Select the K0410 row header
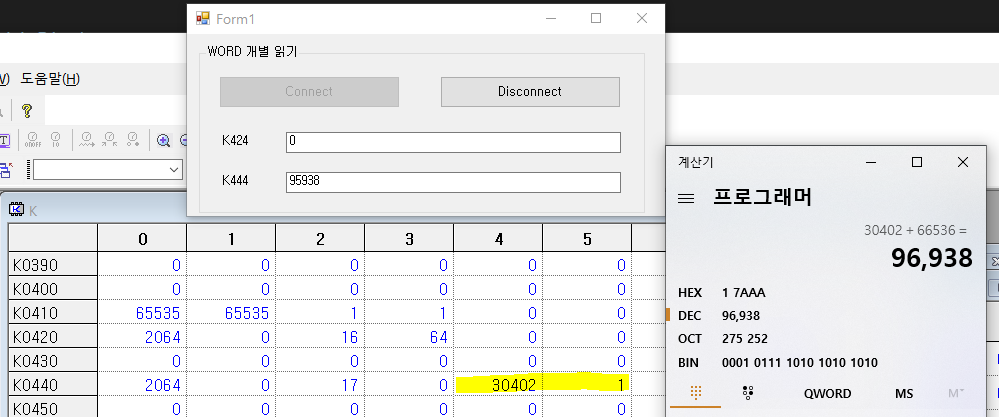Screen dimensions: 999x417 [x=53, y=313]
